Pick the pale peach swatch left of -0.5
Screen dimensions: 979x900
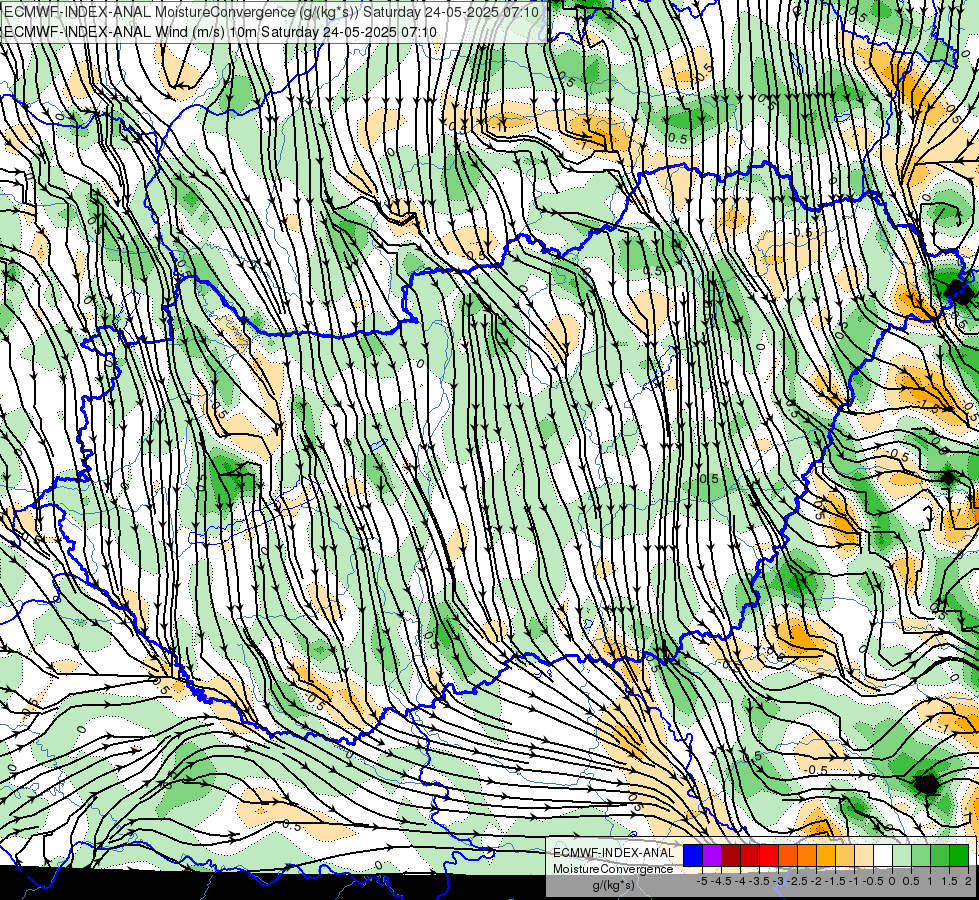tap(864, 855)
